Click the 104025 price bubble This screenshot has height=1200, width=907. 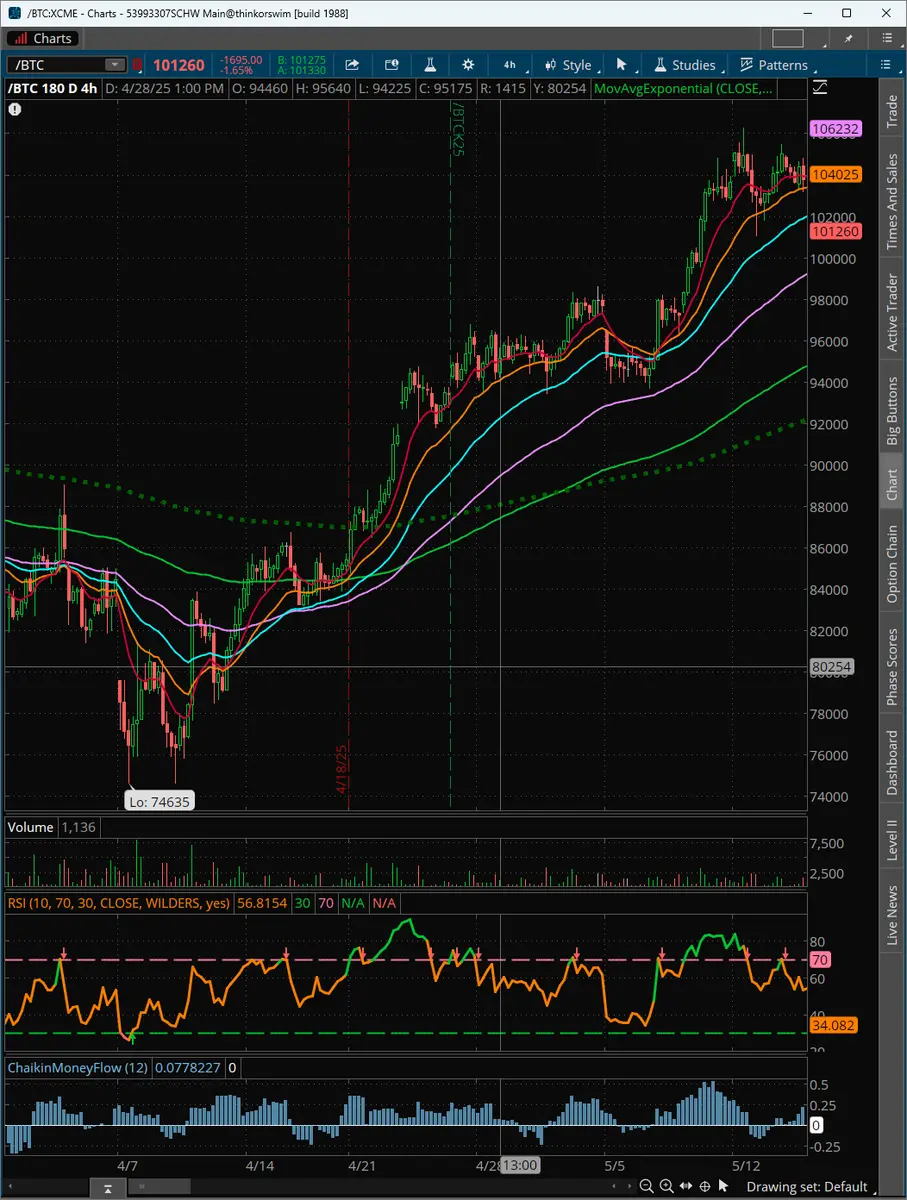[x=836, y=174]
